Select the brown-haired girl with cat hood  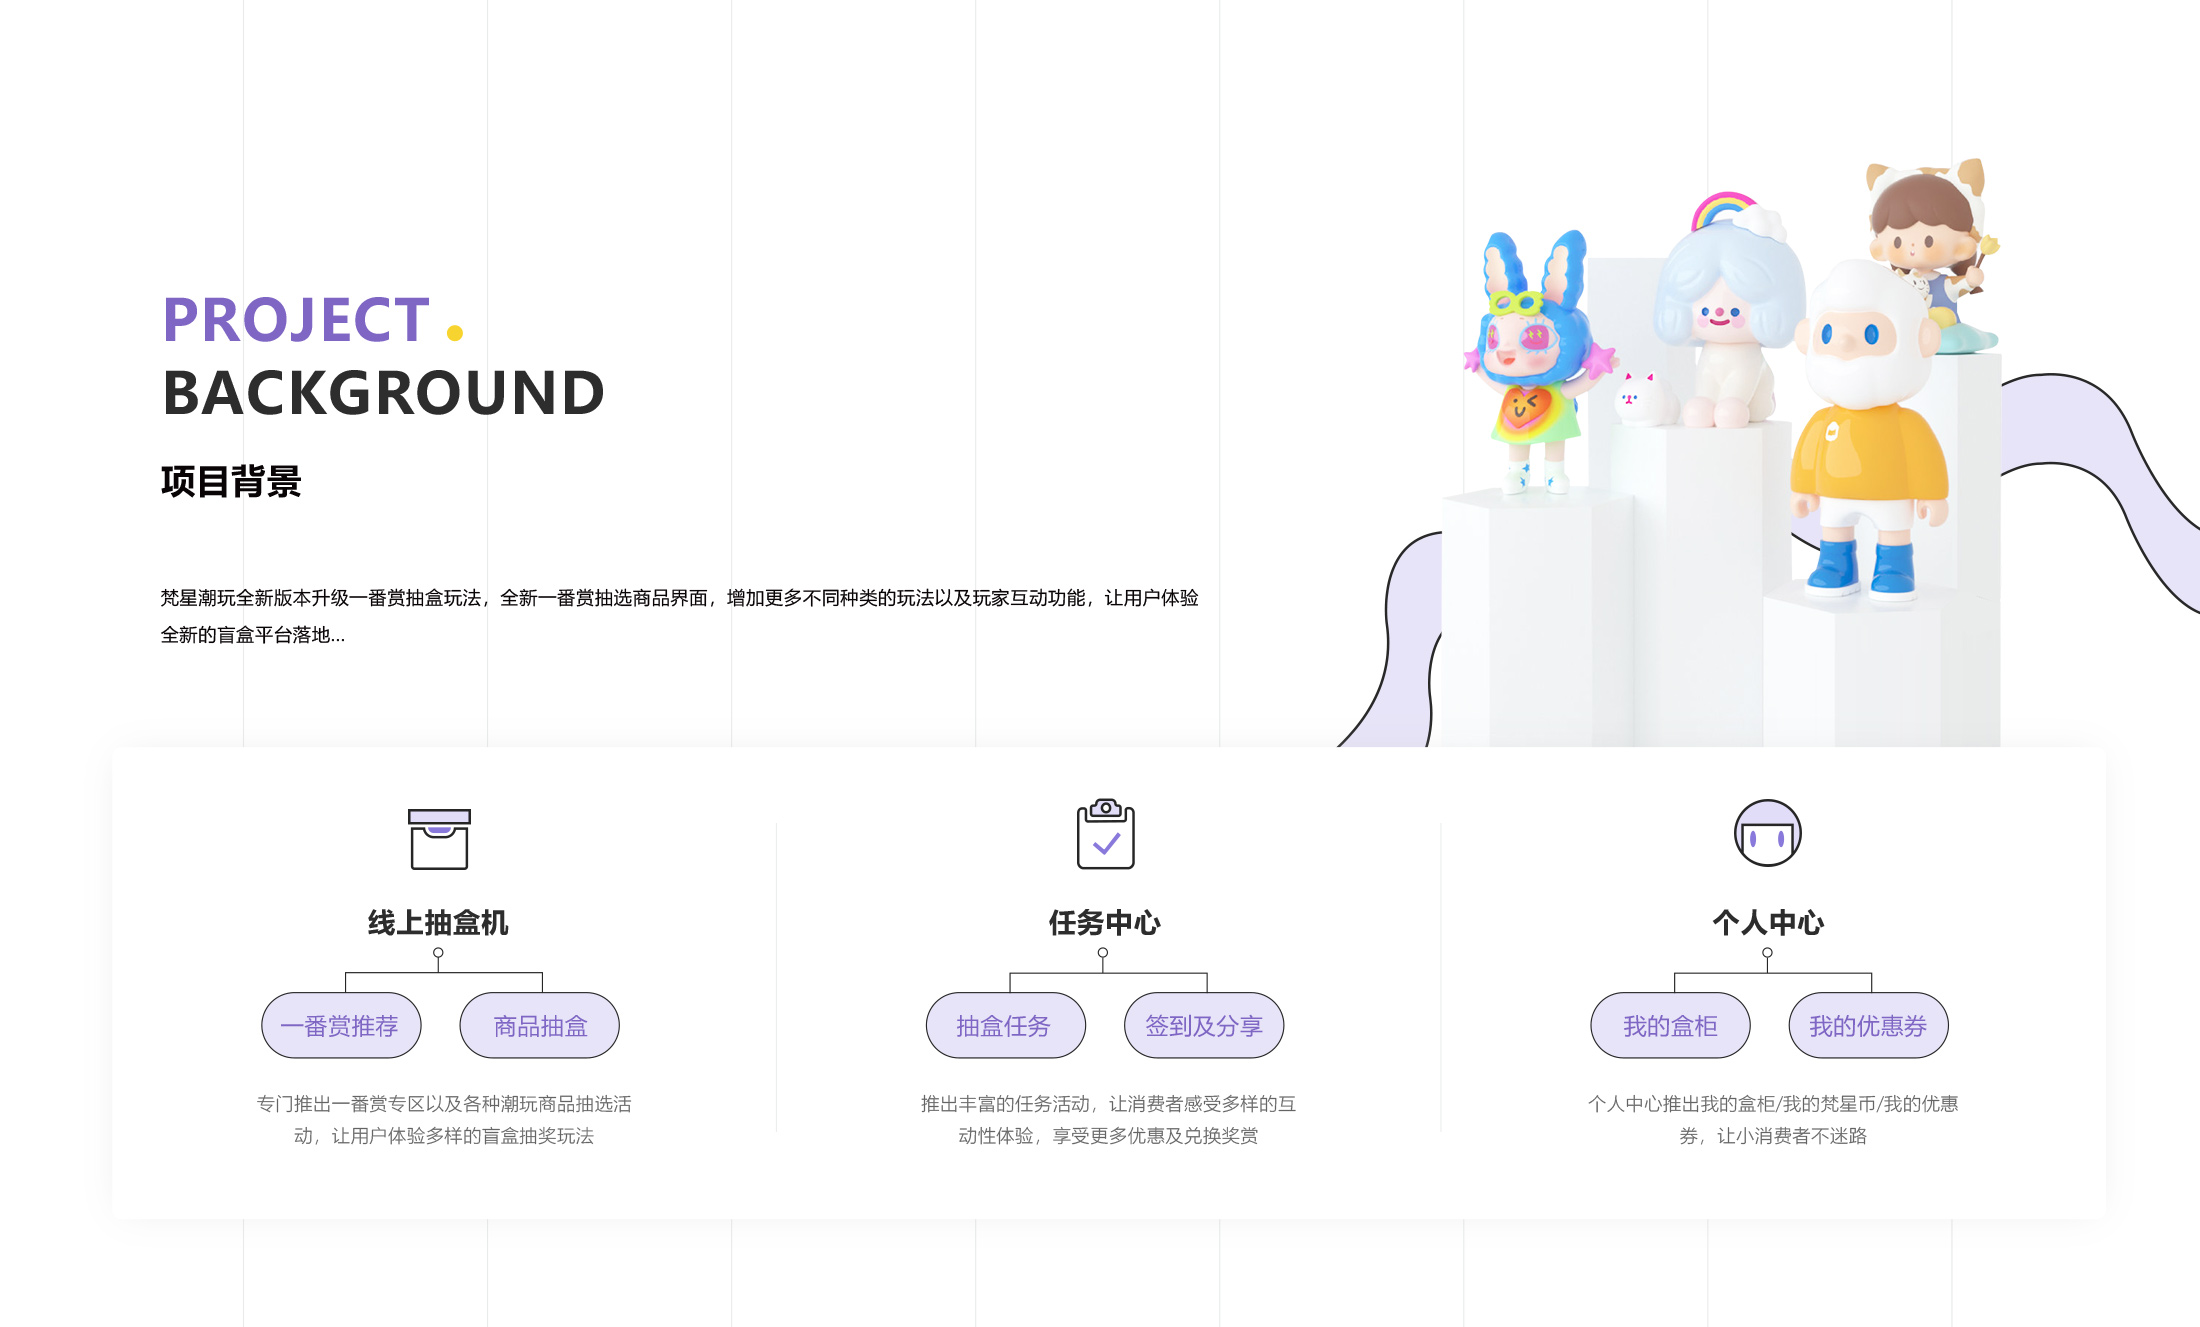click(x=1930, y=252)
